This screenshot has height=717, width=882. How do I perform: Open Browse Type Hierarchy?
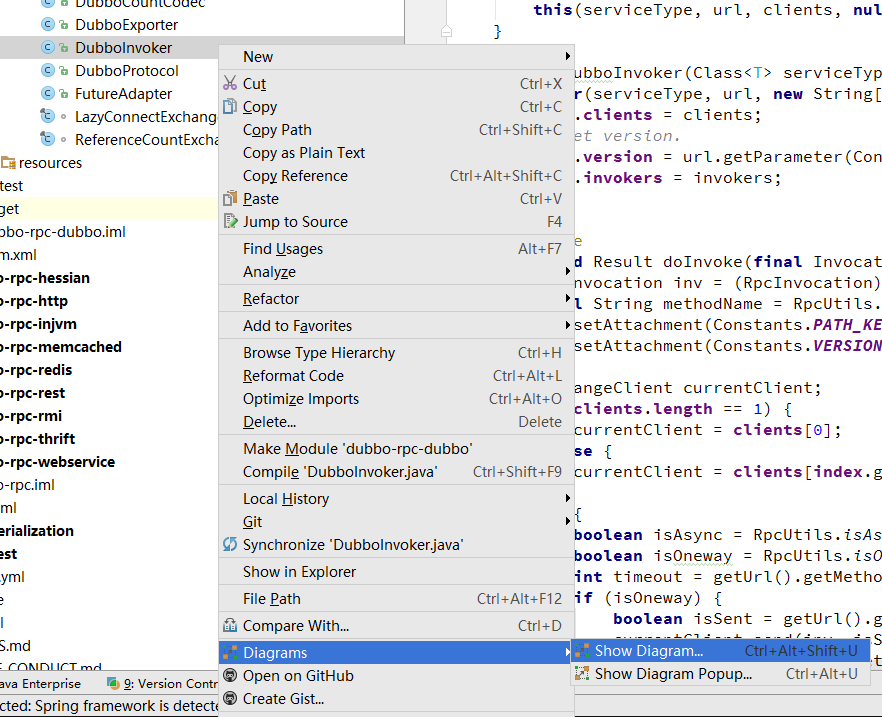coord(396,353)
